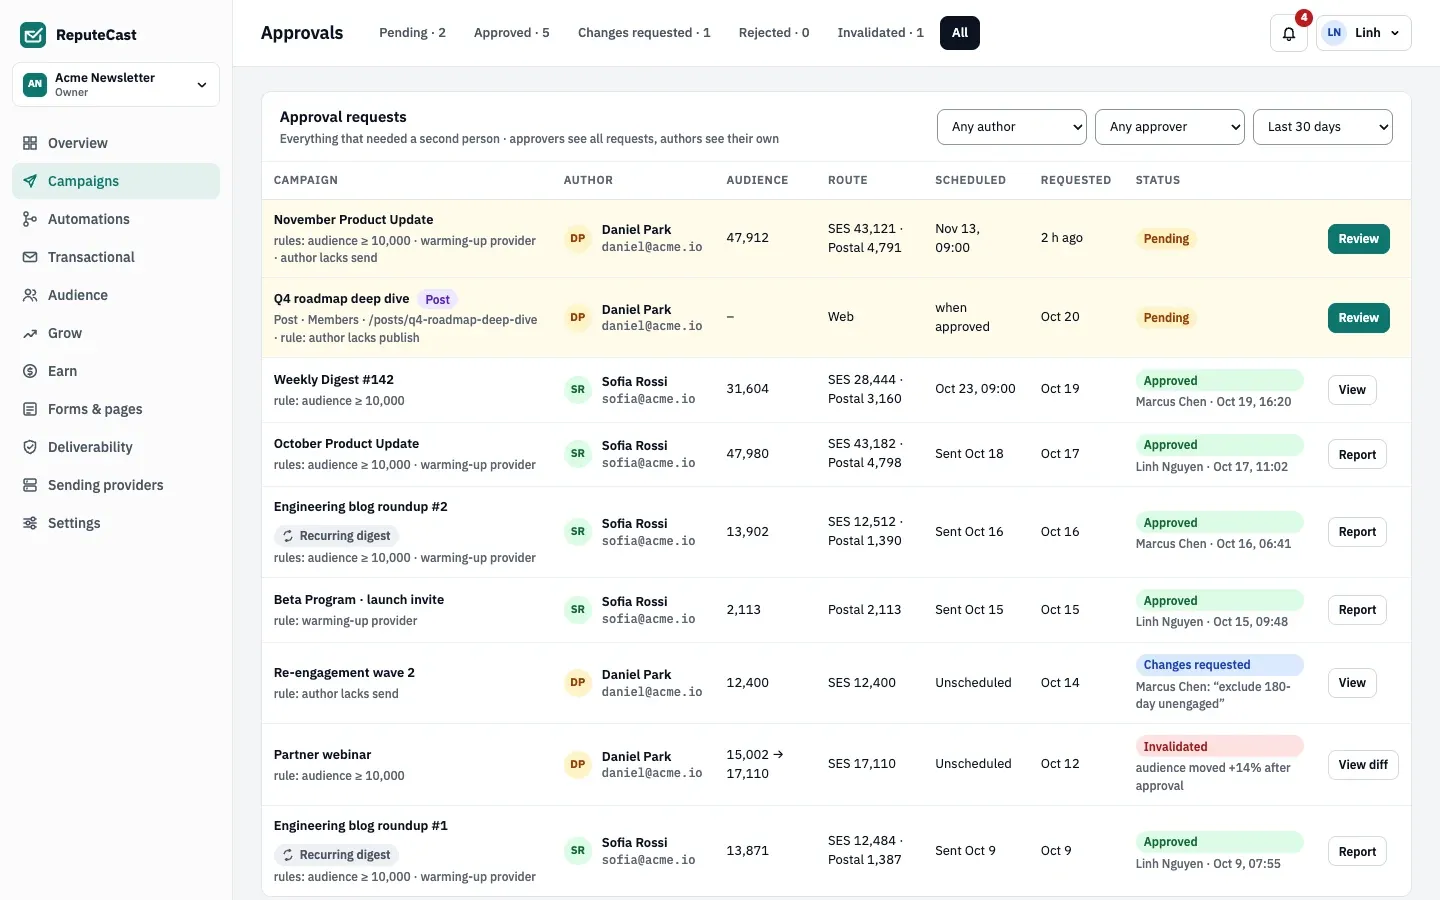Click the Settings sliders icon
1440x900 pixels.
[x=30, y=523]
